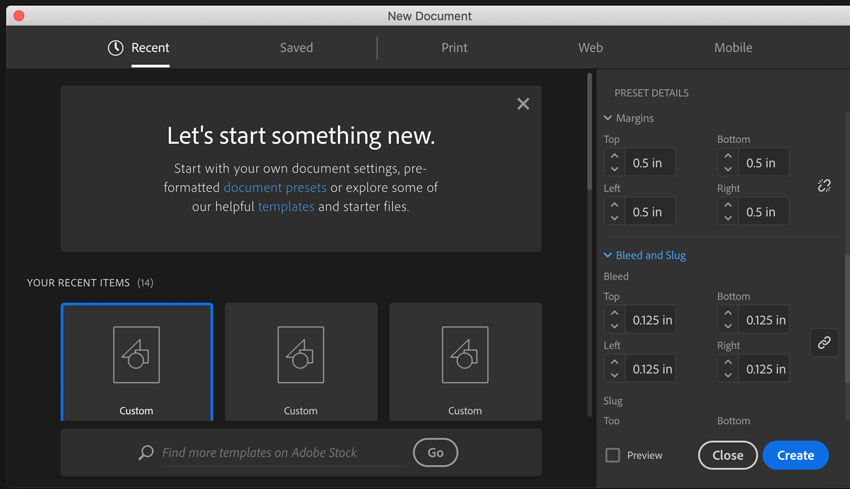Click the clock icon beside Recent
Screen dimensions: 850x489
(x=115, y=48)
